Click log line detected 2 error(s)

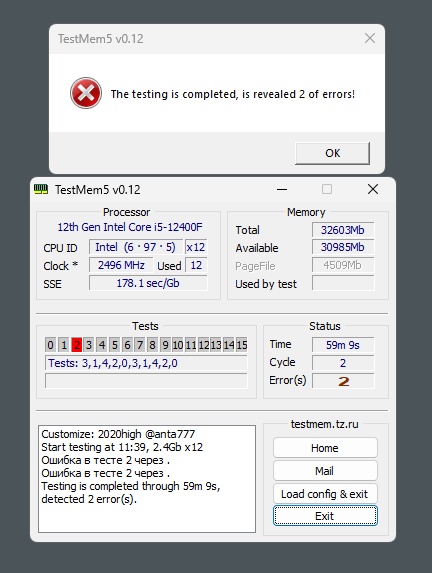pos(89,499)
